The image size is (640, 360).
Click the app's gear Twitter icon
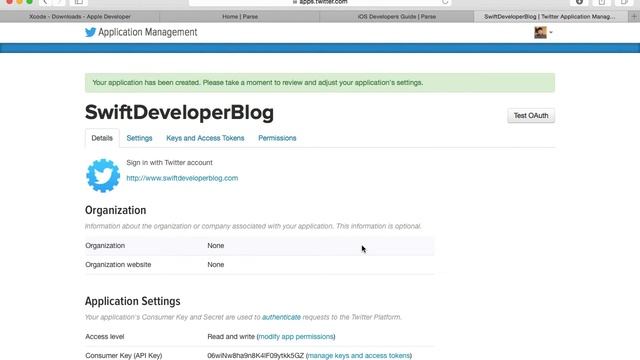pyautogui.click(x=103, y=176)
